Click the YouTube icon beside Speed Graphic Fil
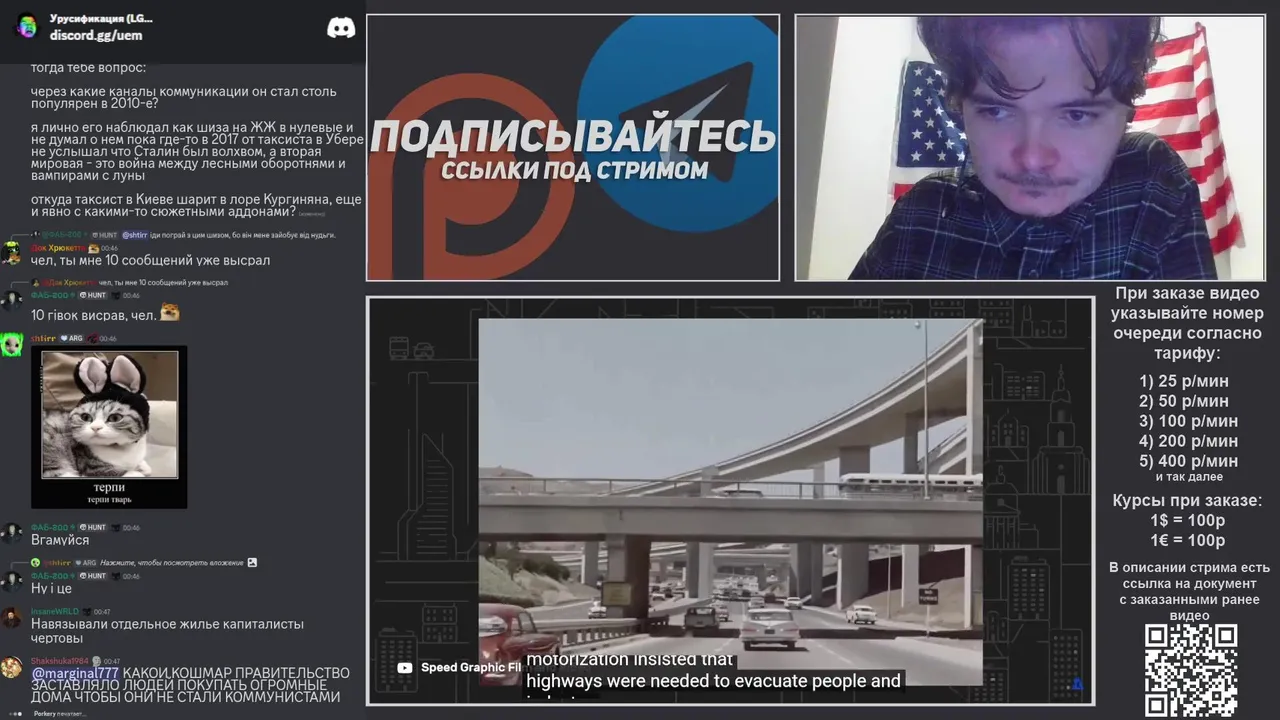The height and width of the screenshot is (720, 1280). click(x=404, y=668)
